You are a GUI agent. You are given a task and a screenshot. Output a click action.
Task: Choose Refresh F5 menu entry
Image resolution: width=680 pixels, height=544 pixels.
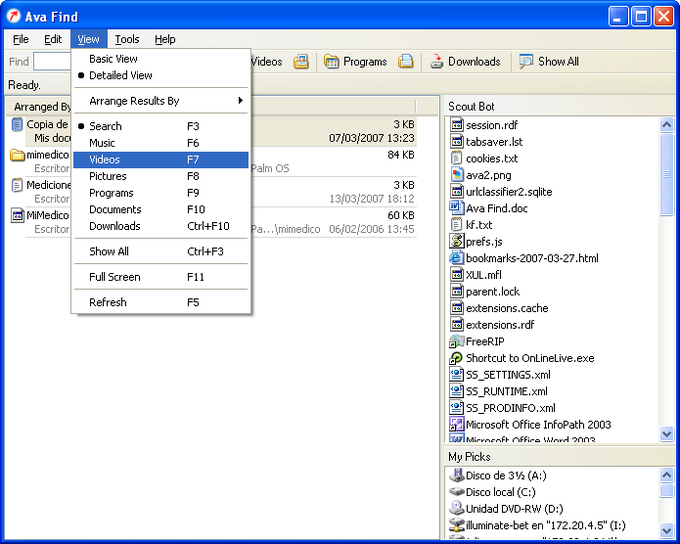coord(161,302)
